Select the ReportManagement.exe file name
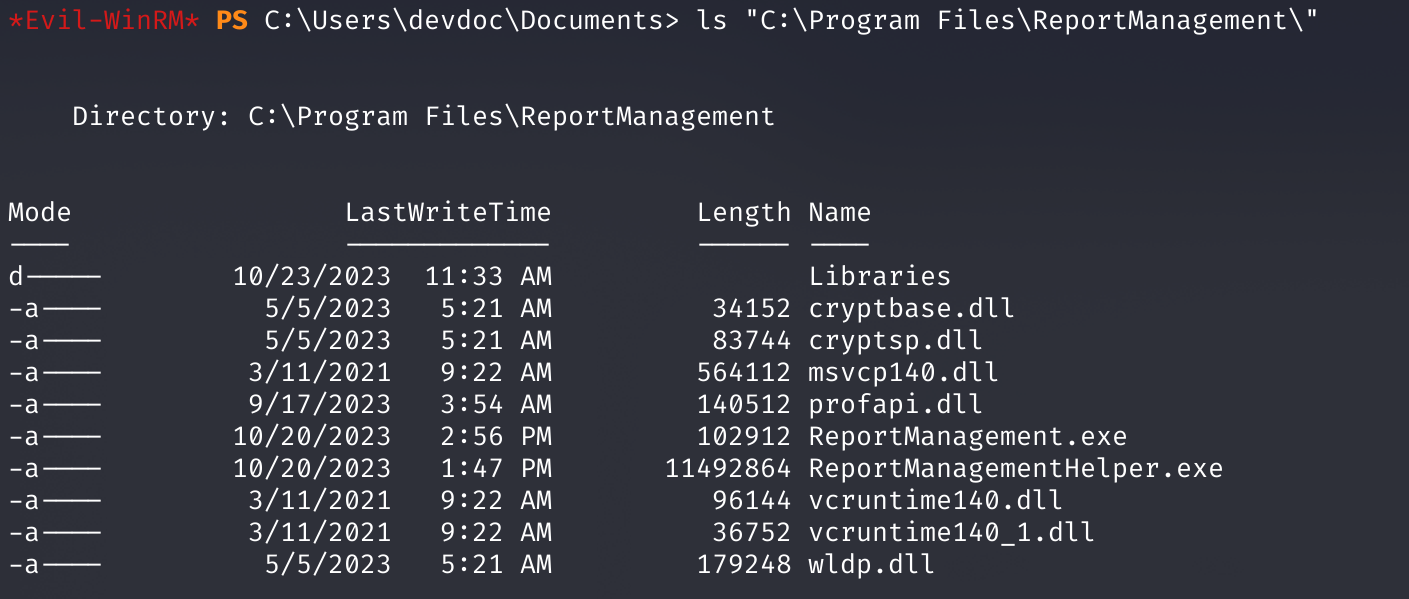This screenshot has height=599, width=1409. tap(967, 436)
